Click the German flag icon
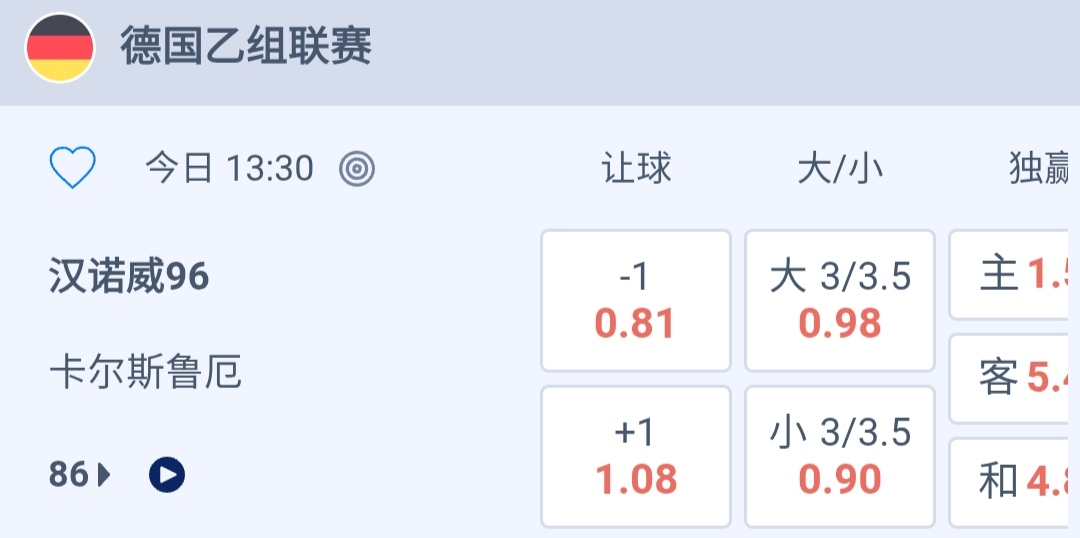 point(60,47)
